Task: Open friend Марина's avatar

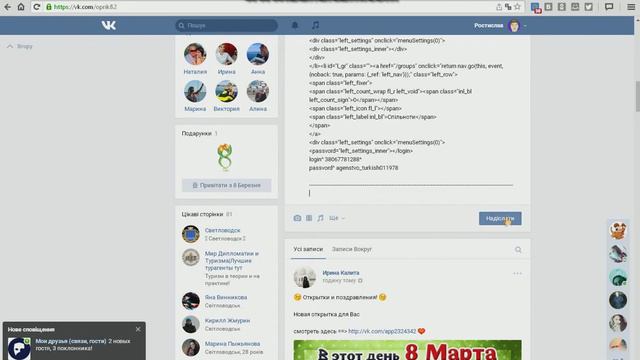Action: 195,91
